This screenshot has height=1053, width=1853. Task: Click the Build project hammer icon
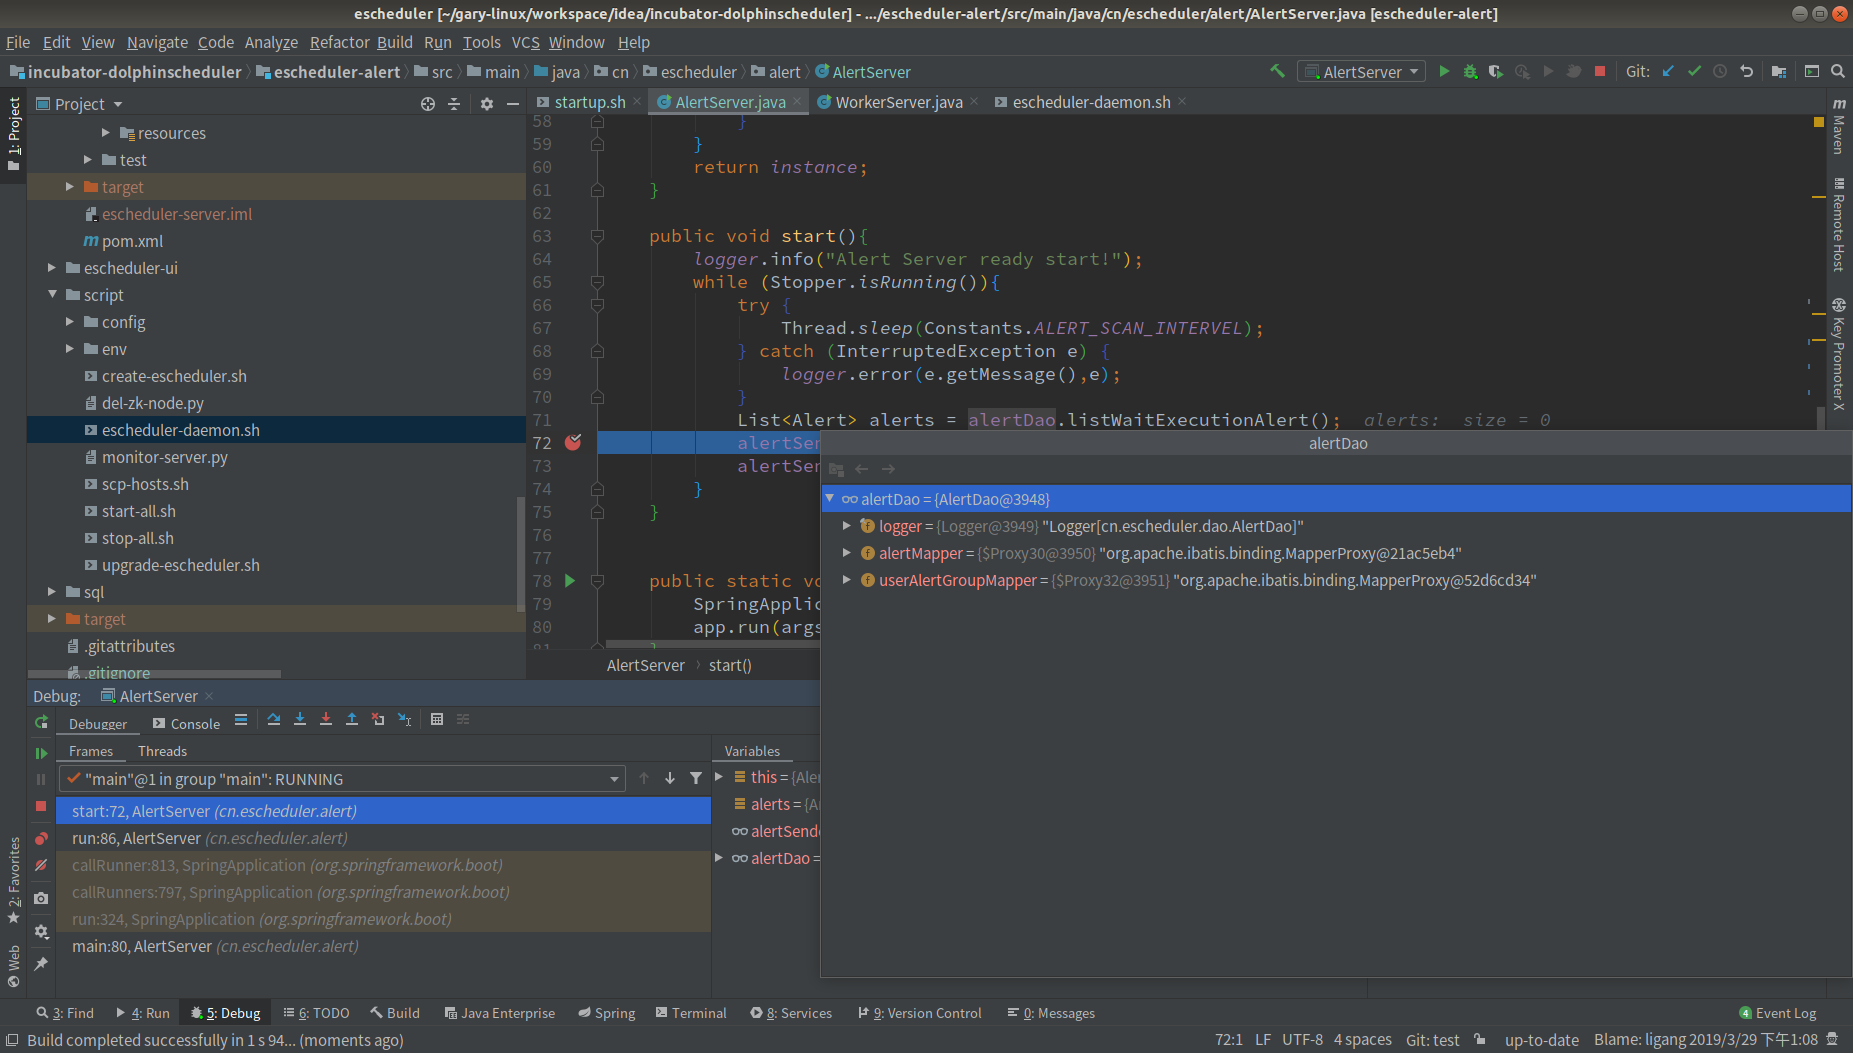[1277, 71]
